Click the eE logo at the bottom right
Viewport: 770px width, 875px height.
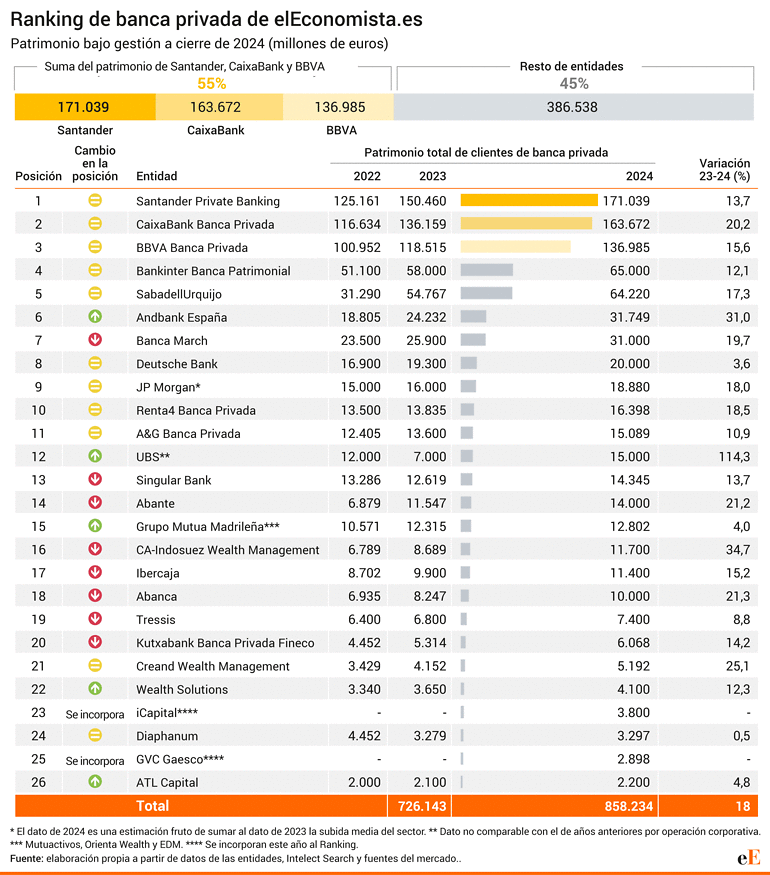748,858
